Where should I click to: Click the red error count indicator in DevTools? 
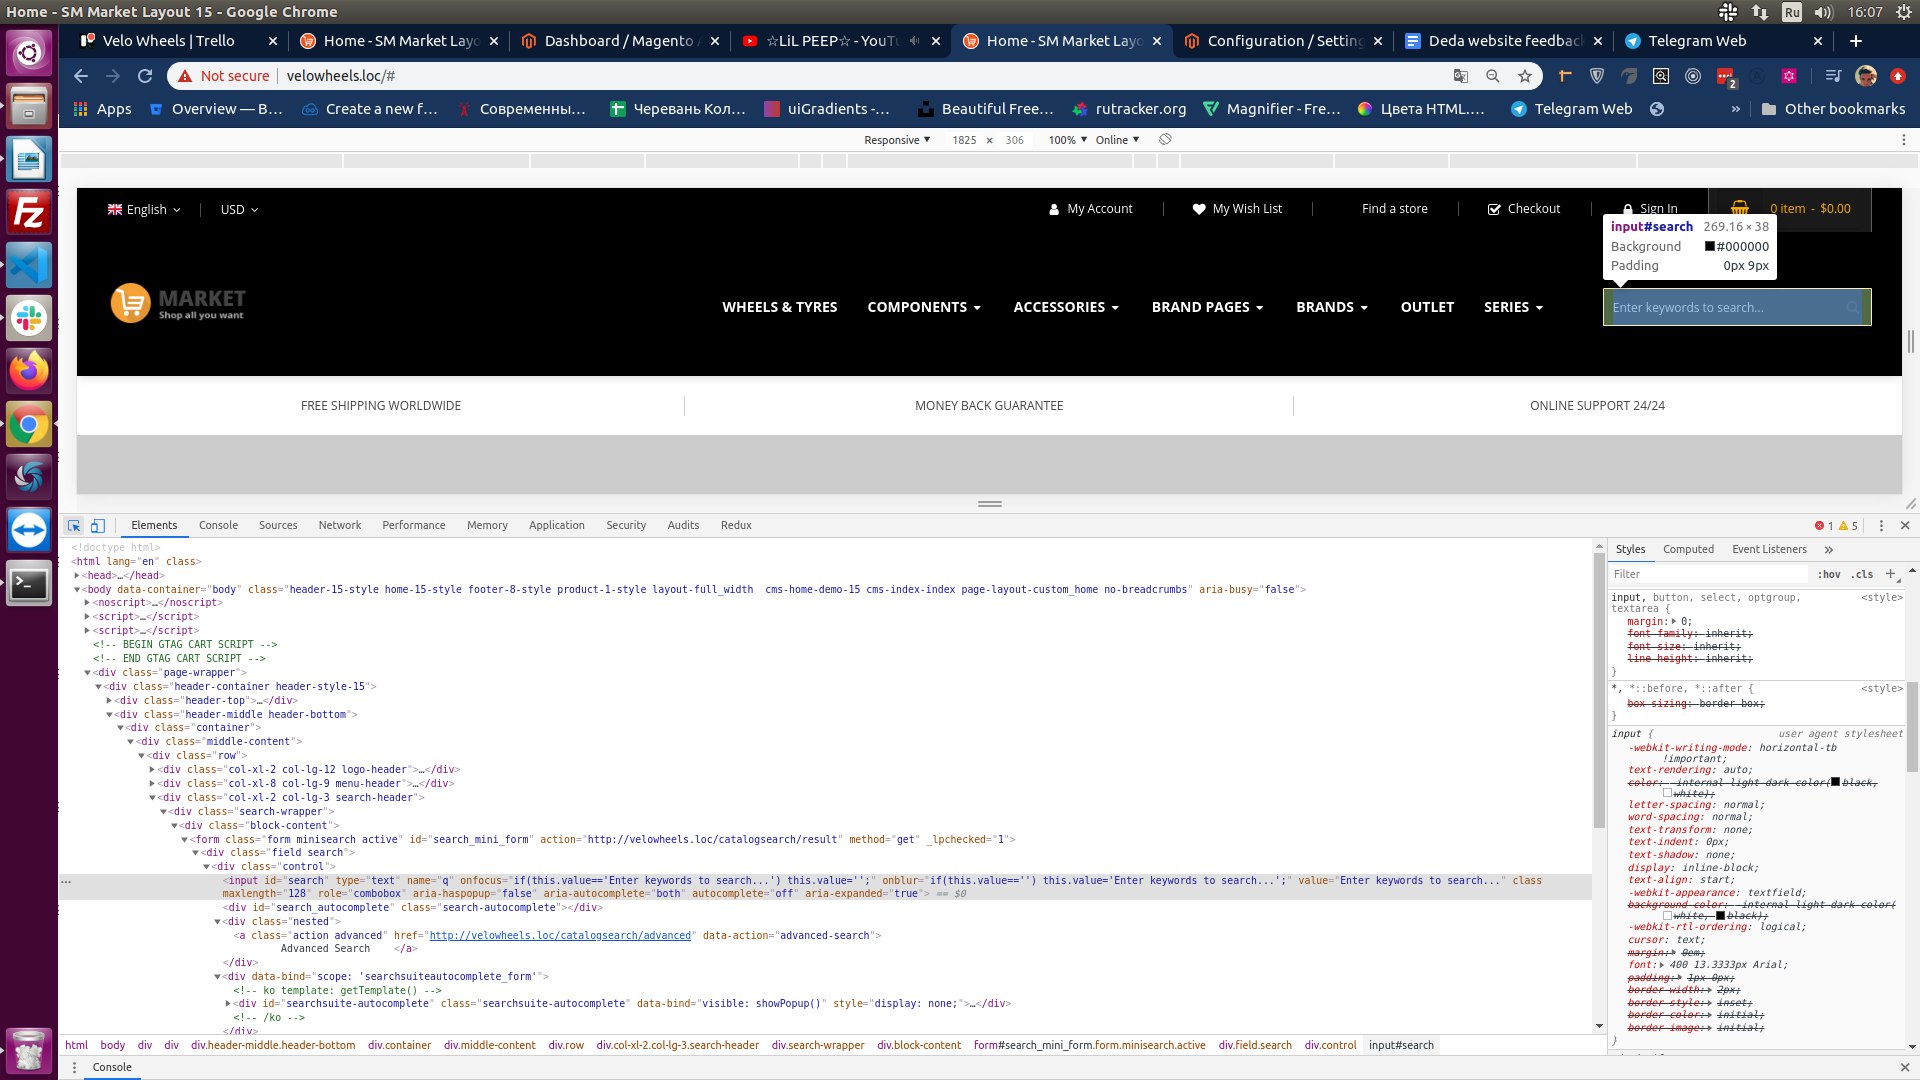pos(1824,525)
